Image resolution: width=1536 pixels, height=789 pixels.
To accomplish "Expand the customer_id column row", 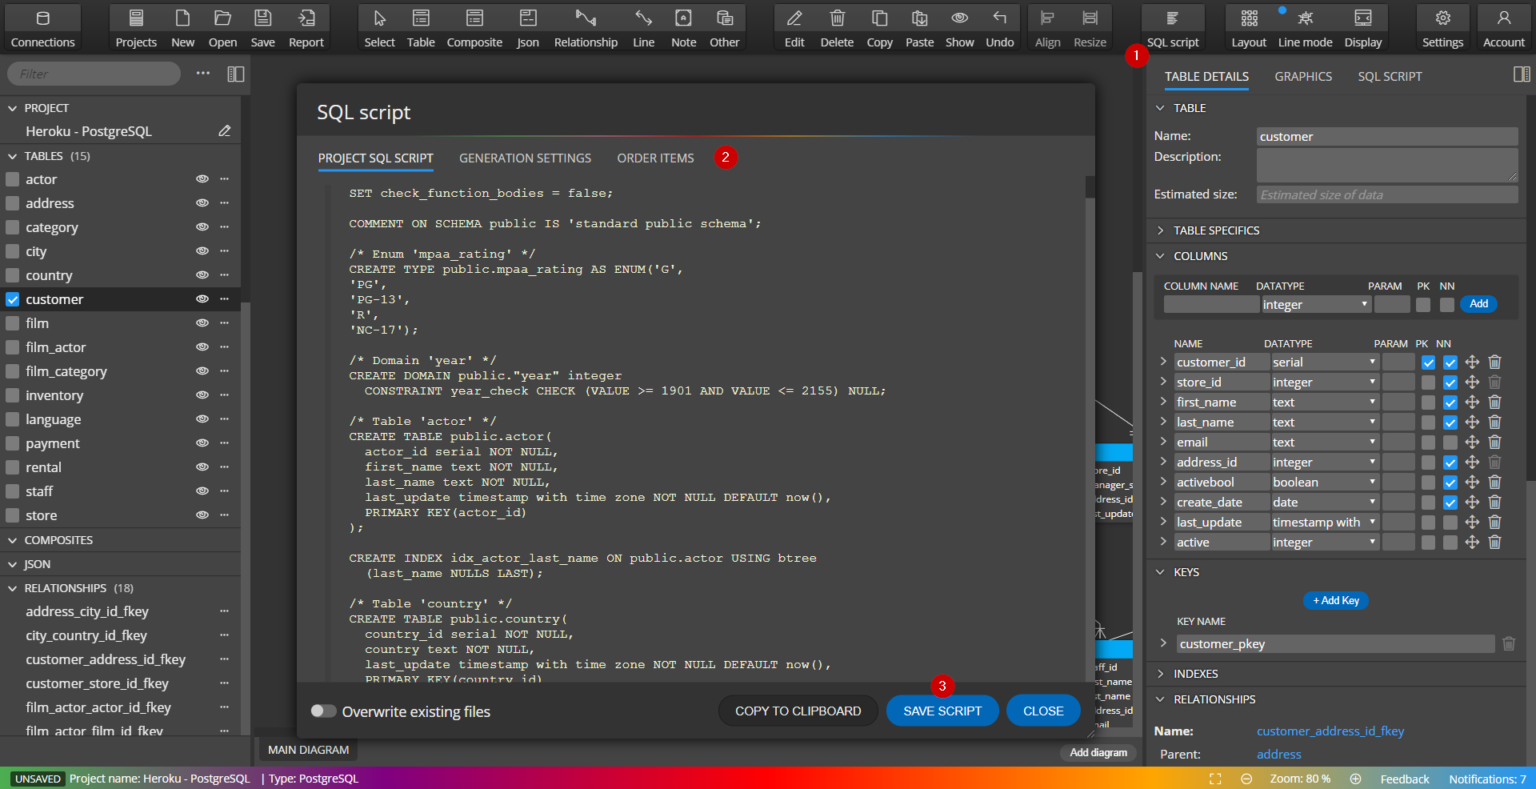I will 1163,362.
